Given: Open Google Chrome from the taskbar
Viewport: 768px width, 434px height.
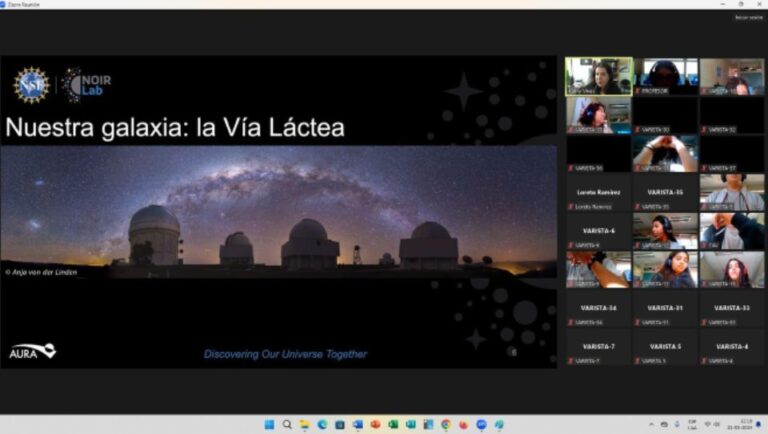Looking at the screenshot, I should 446,424.
